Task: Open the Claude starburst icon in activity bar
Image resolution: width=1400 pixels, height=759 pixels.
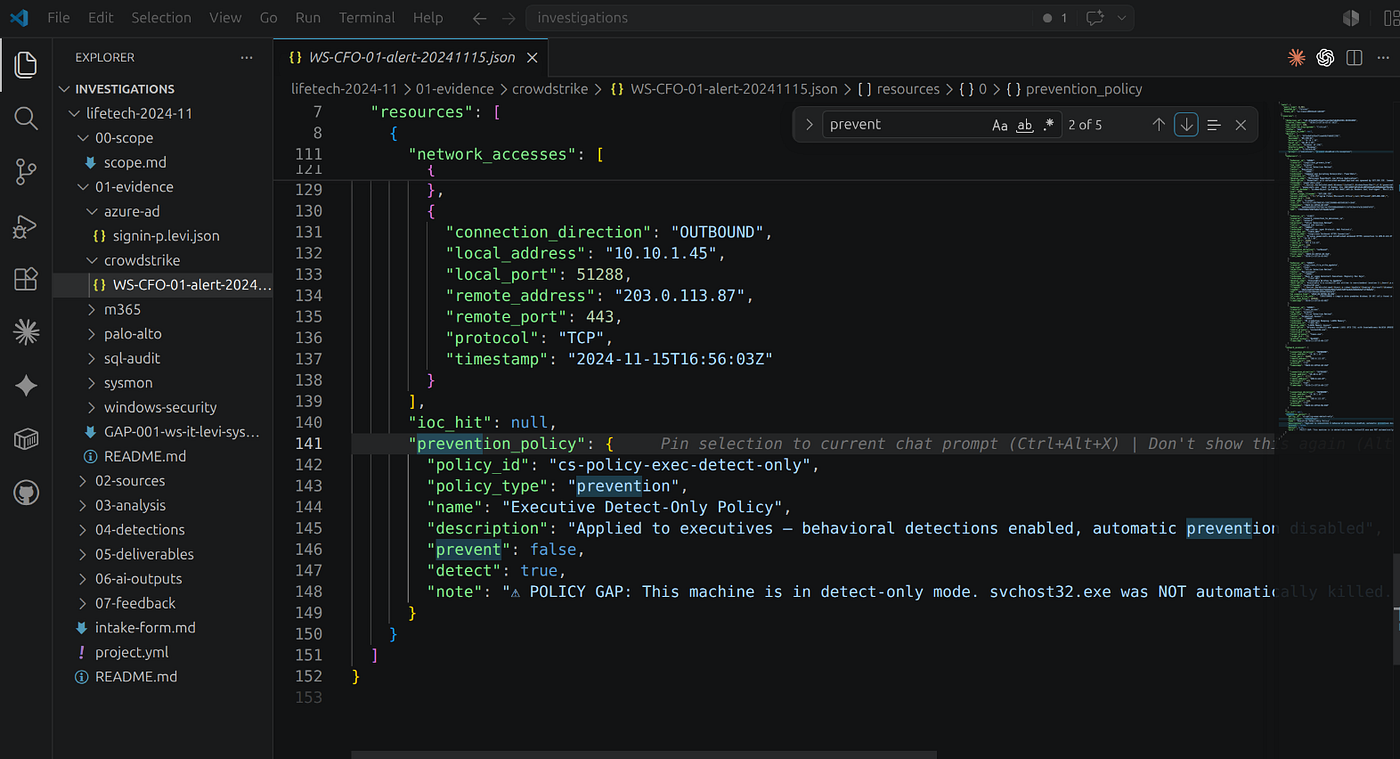Action: 26,332
